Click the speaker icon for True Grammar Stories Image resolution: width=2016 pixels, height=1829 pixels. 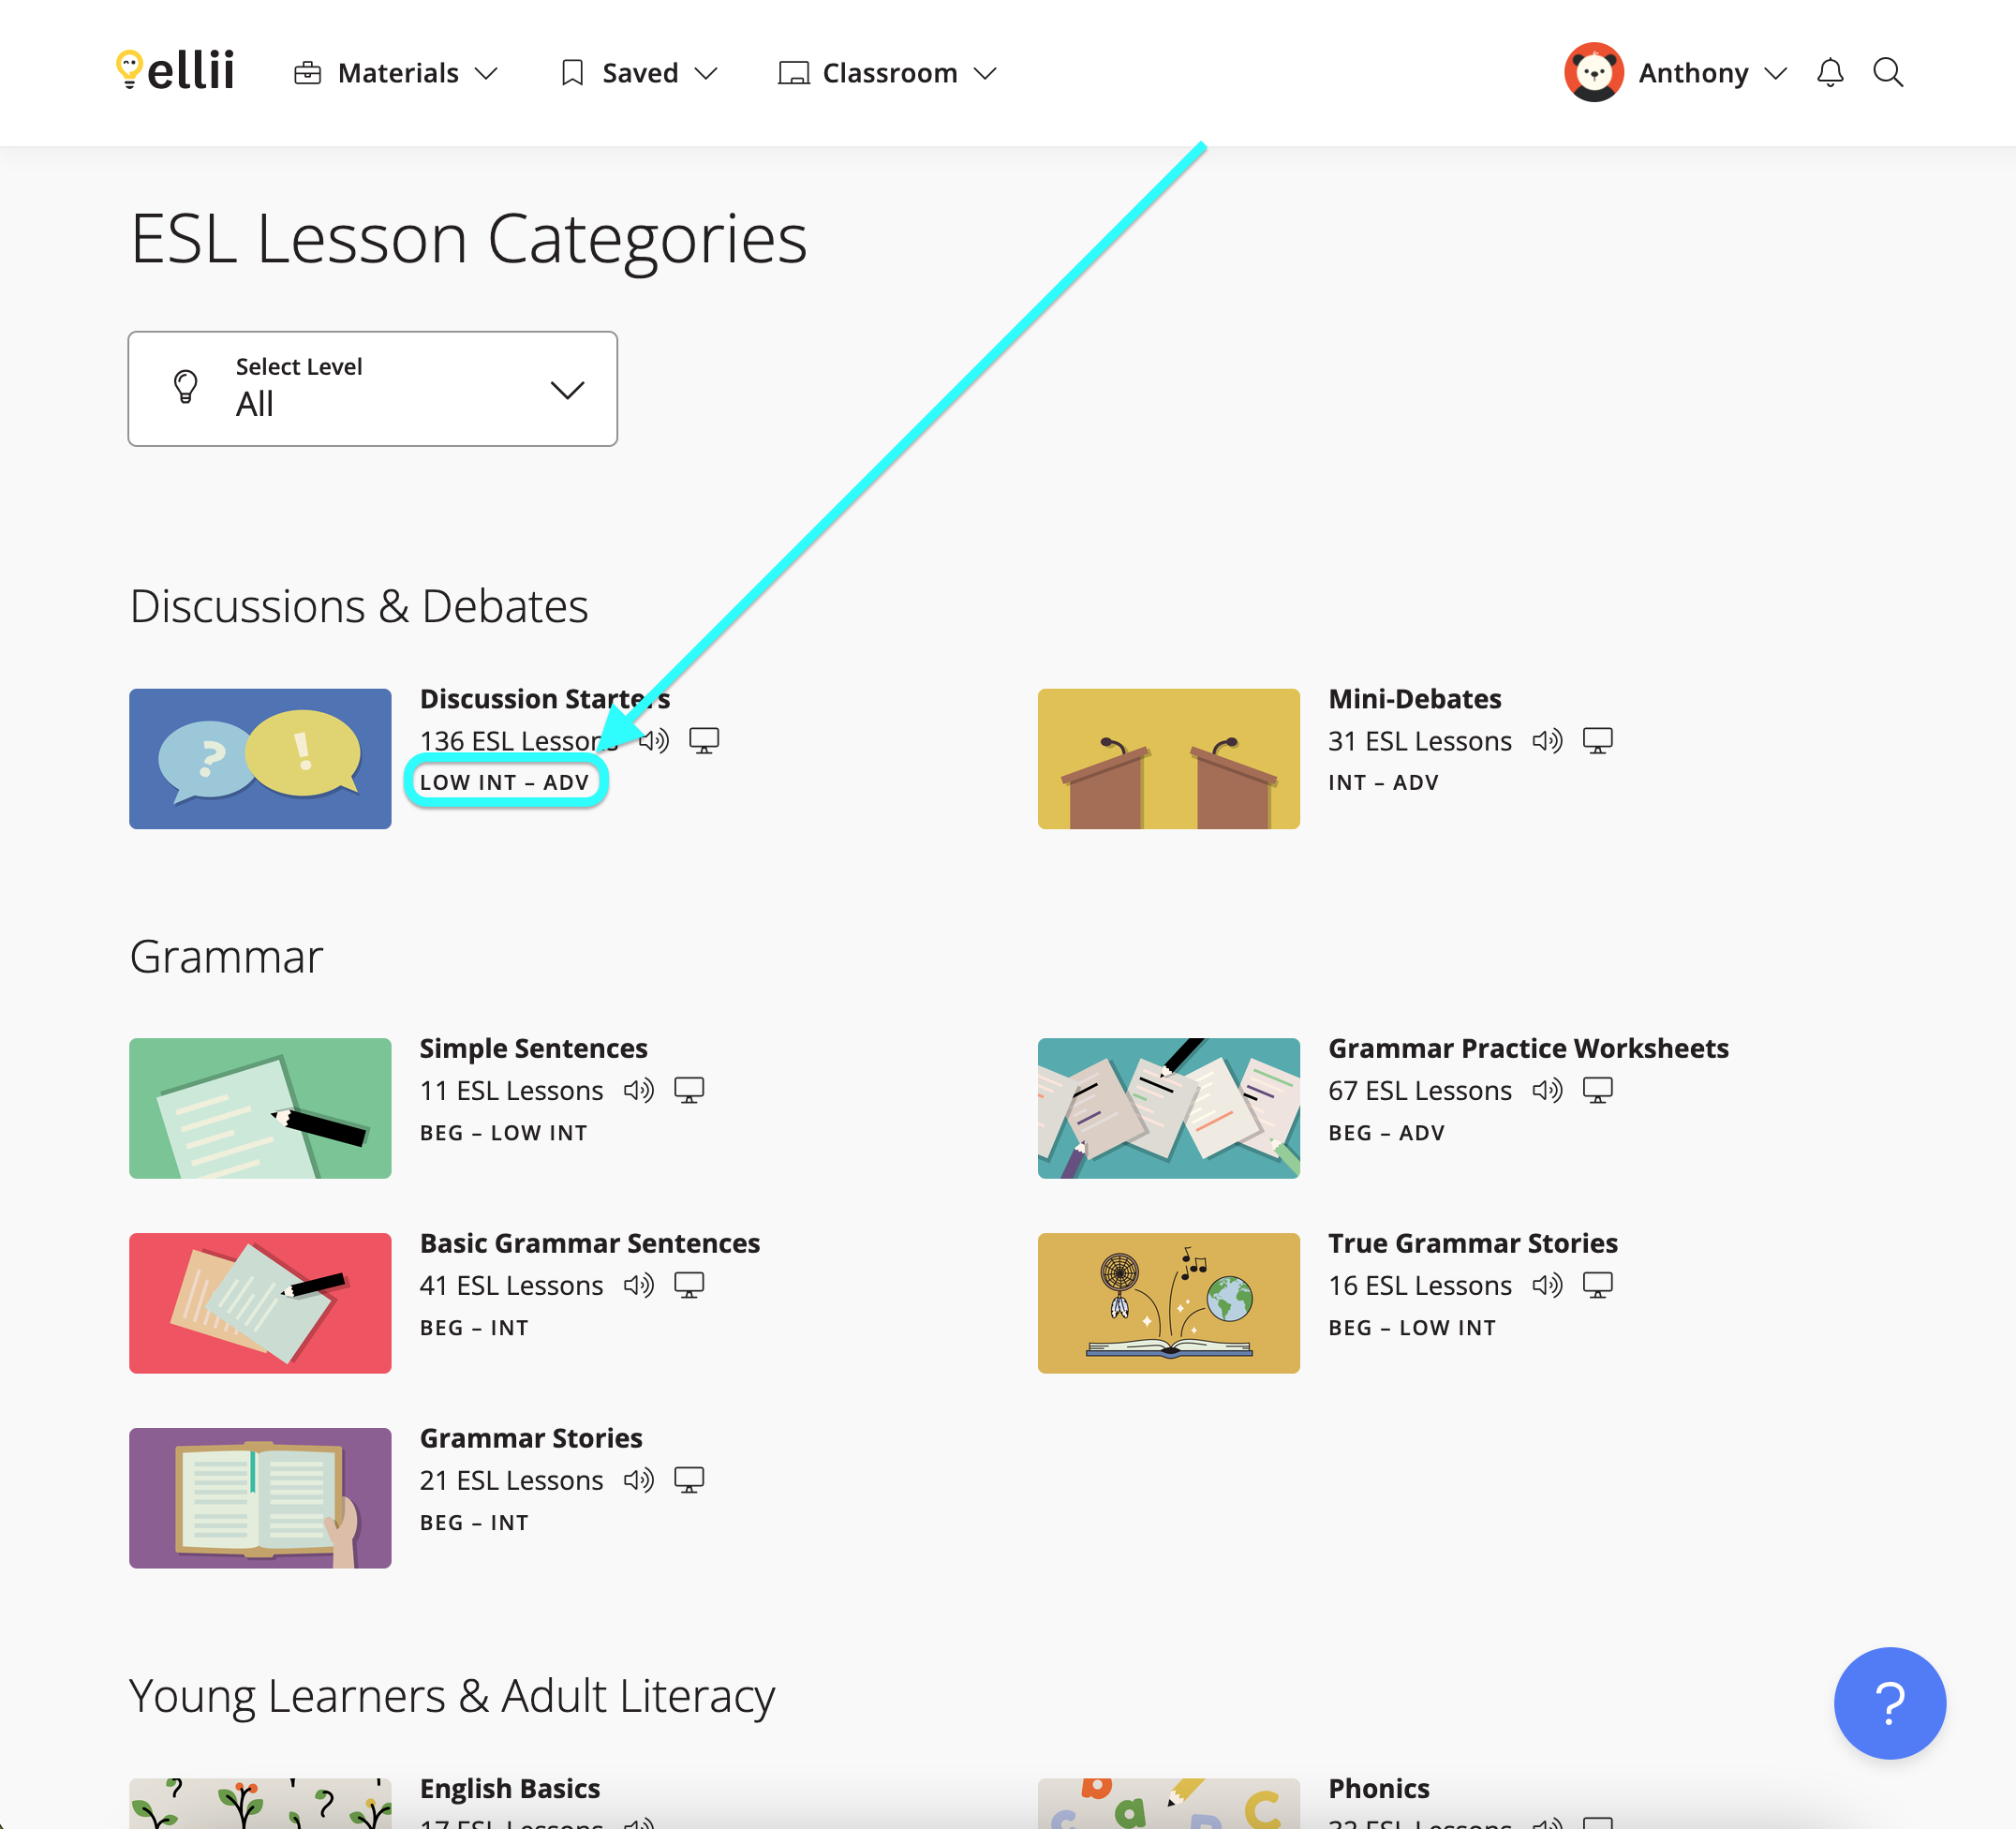pyautogui.click(x=1546, y=1284)
